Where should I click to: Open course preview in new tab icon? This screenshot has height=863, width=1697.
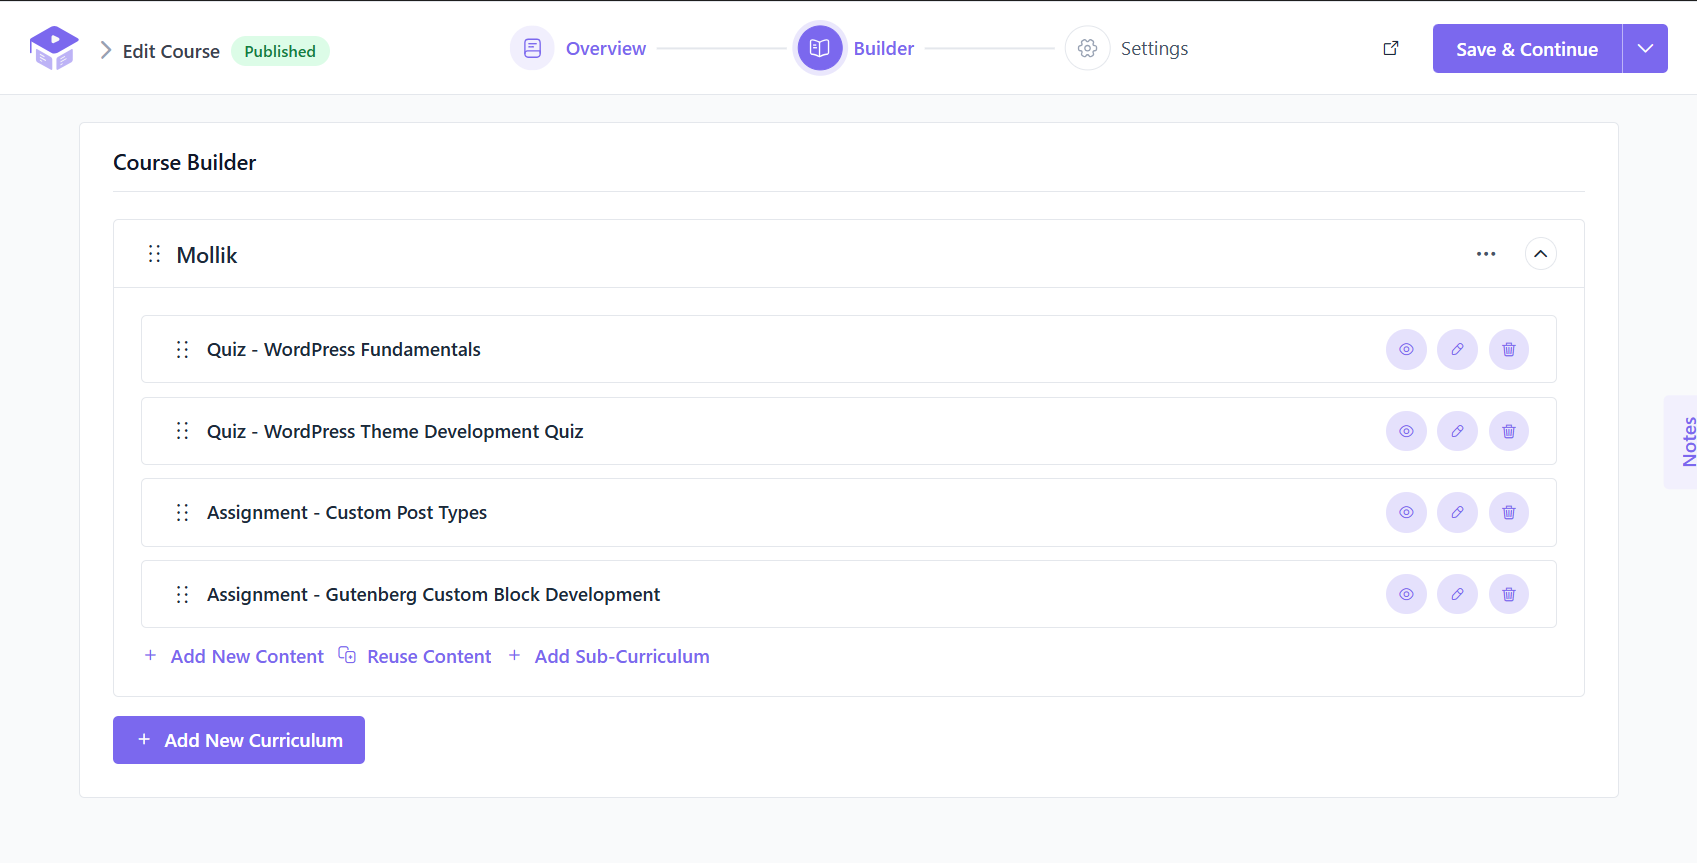click(x=1390, y=48)
